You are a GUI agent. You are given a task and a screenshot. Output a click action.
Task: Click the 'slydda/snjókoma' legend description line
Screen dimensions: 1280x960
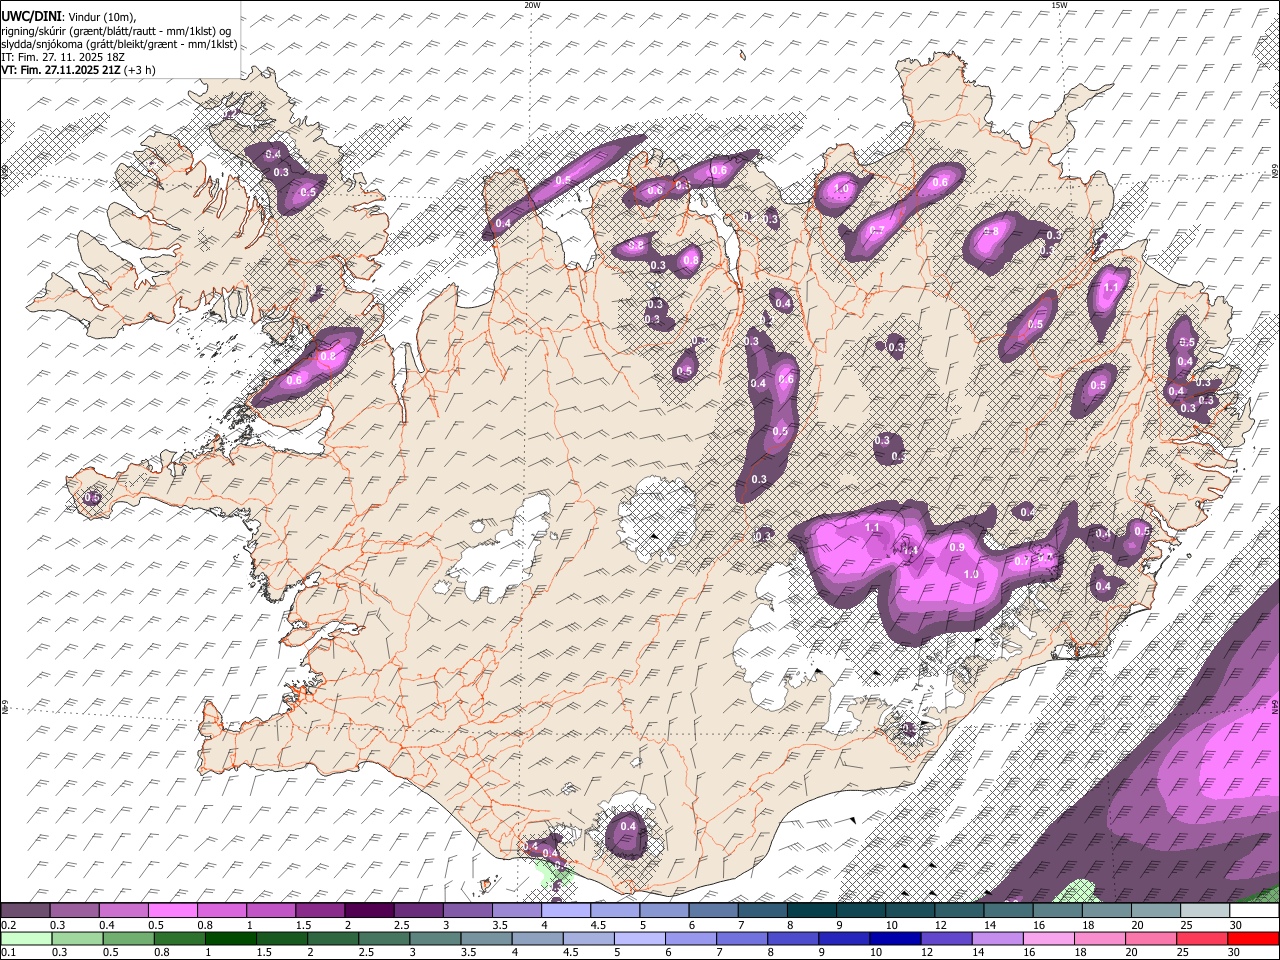point(119,44)
